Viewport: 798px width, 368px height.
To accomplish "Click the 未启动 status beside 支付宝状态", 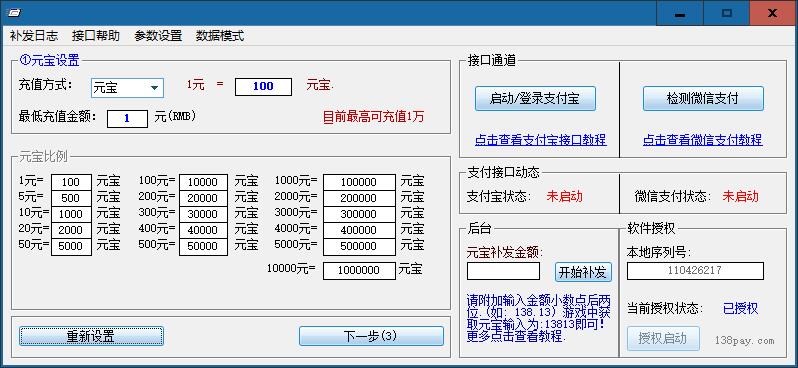I will tap(564, 196).
